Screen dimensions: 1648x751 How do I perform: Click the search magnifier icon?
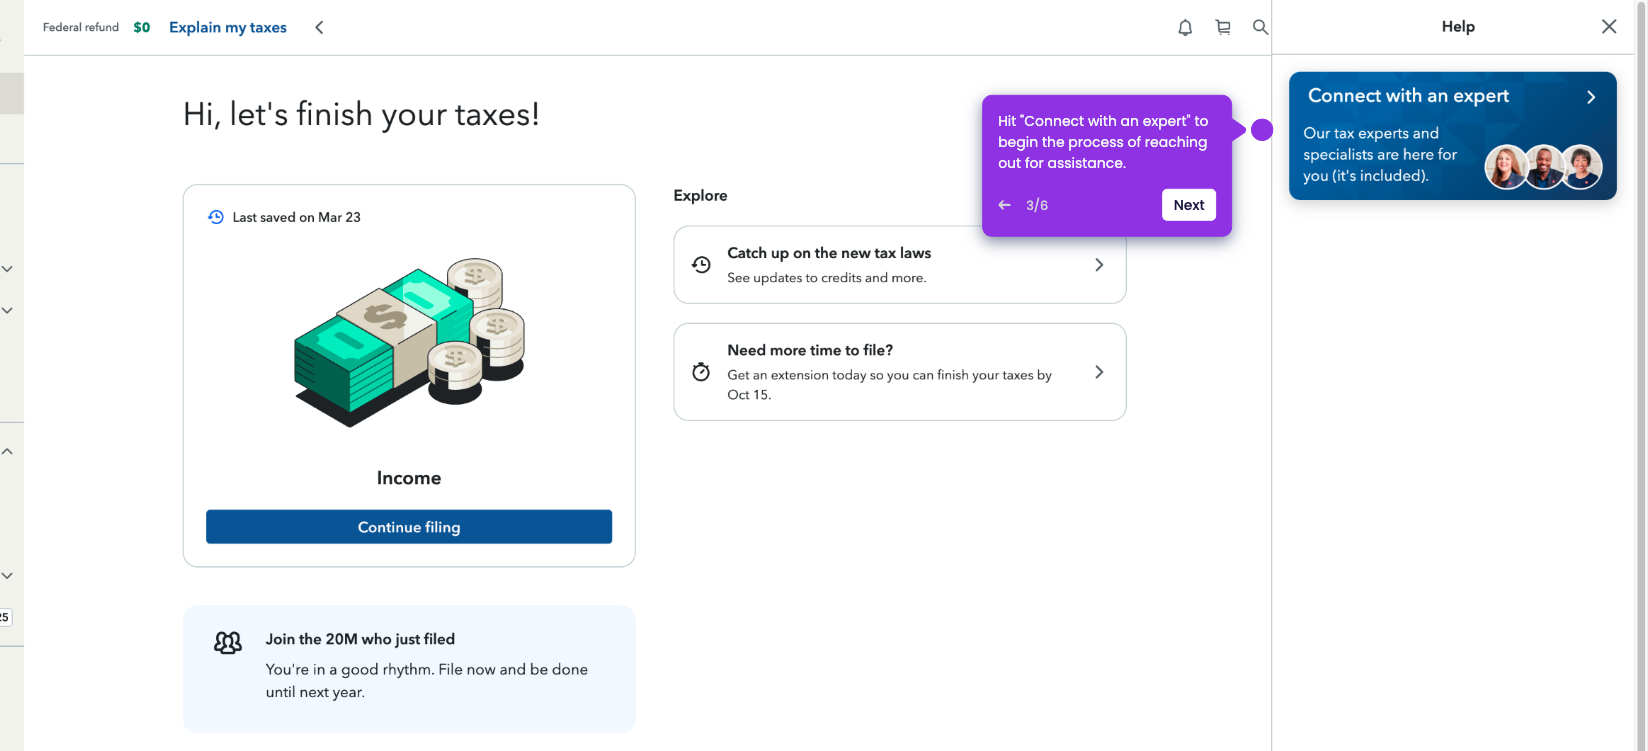point(1260,28)
